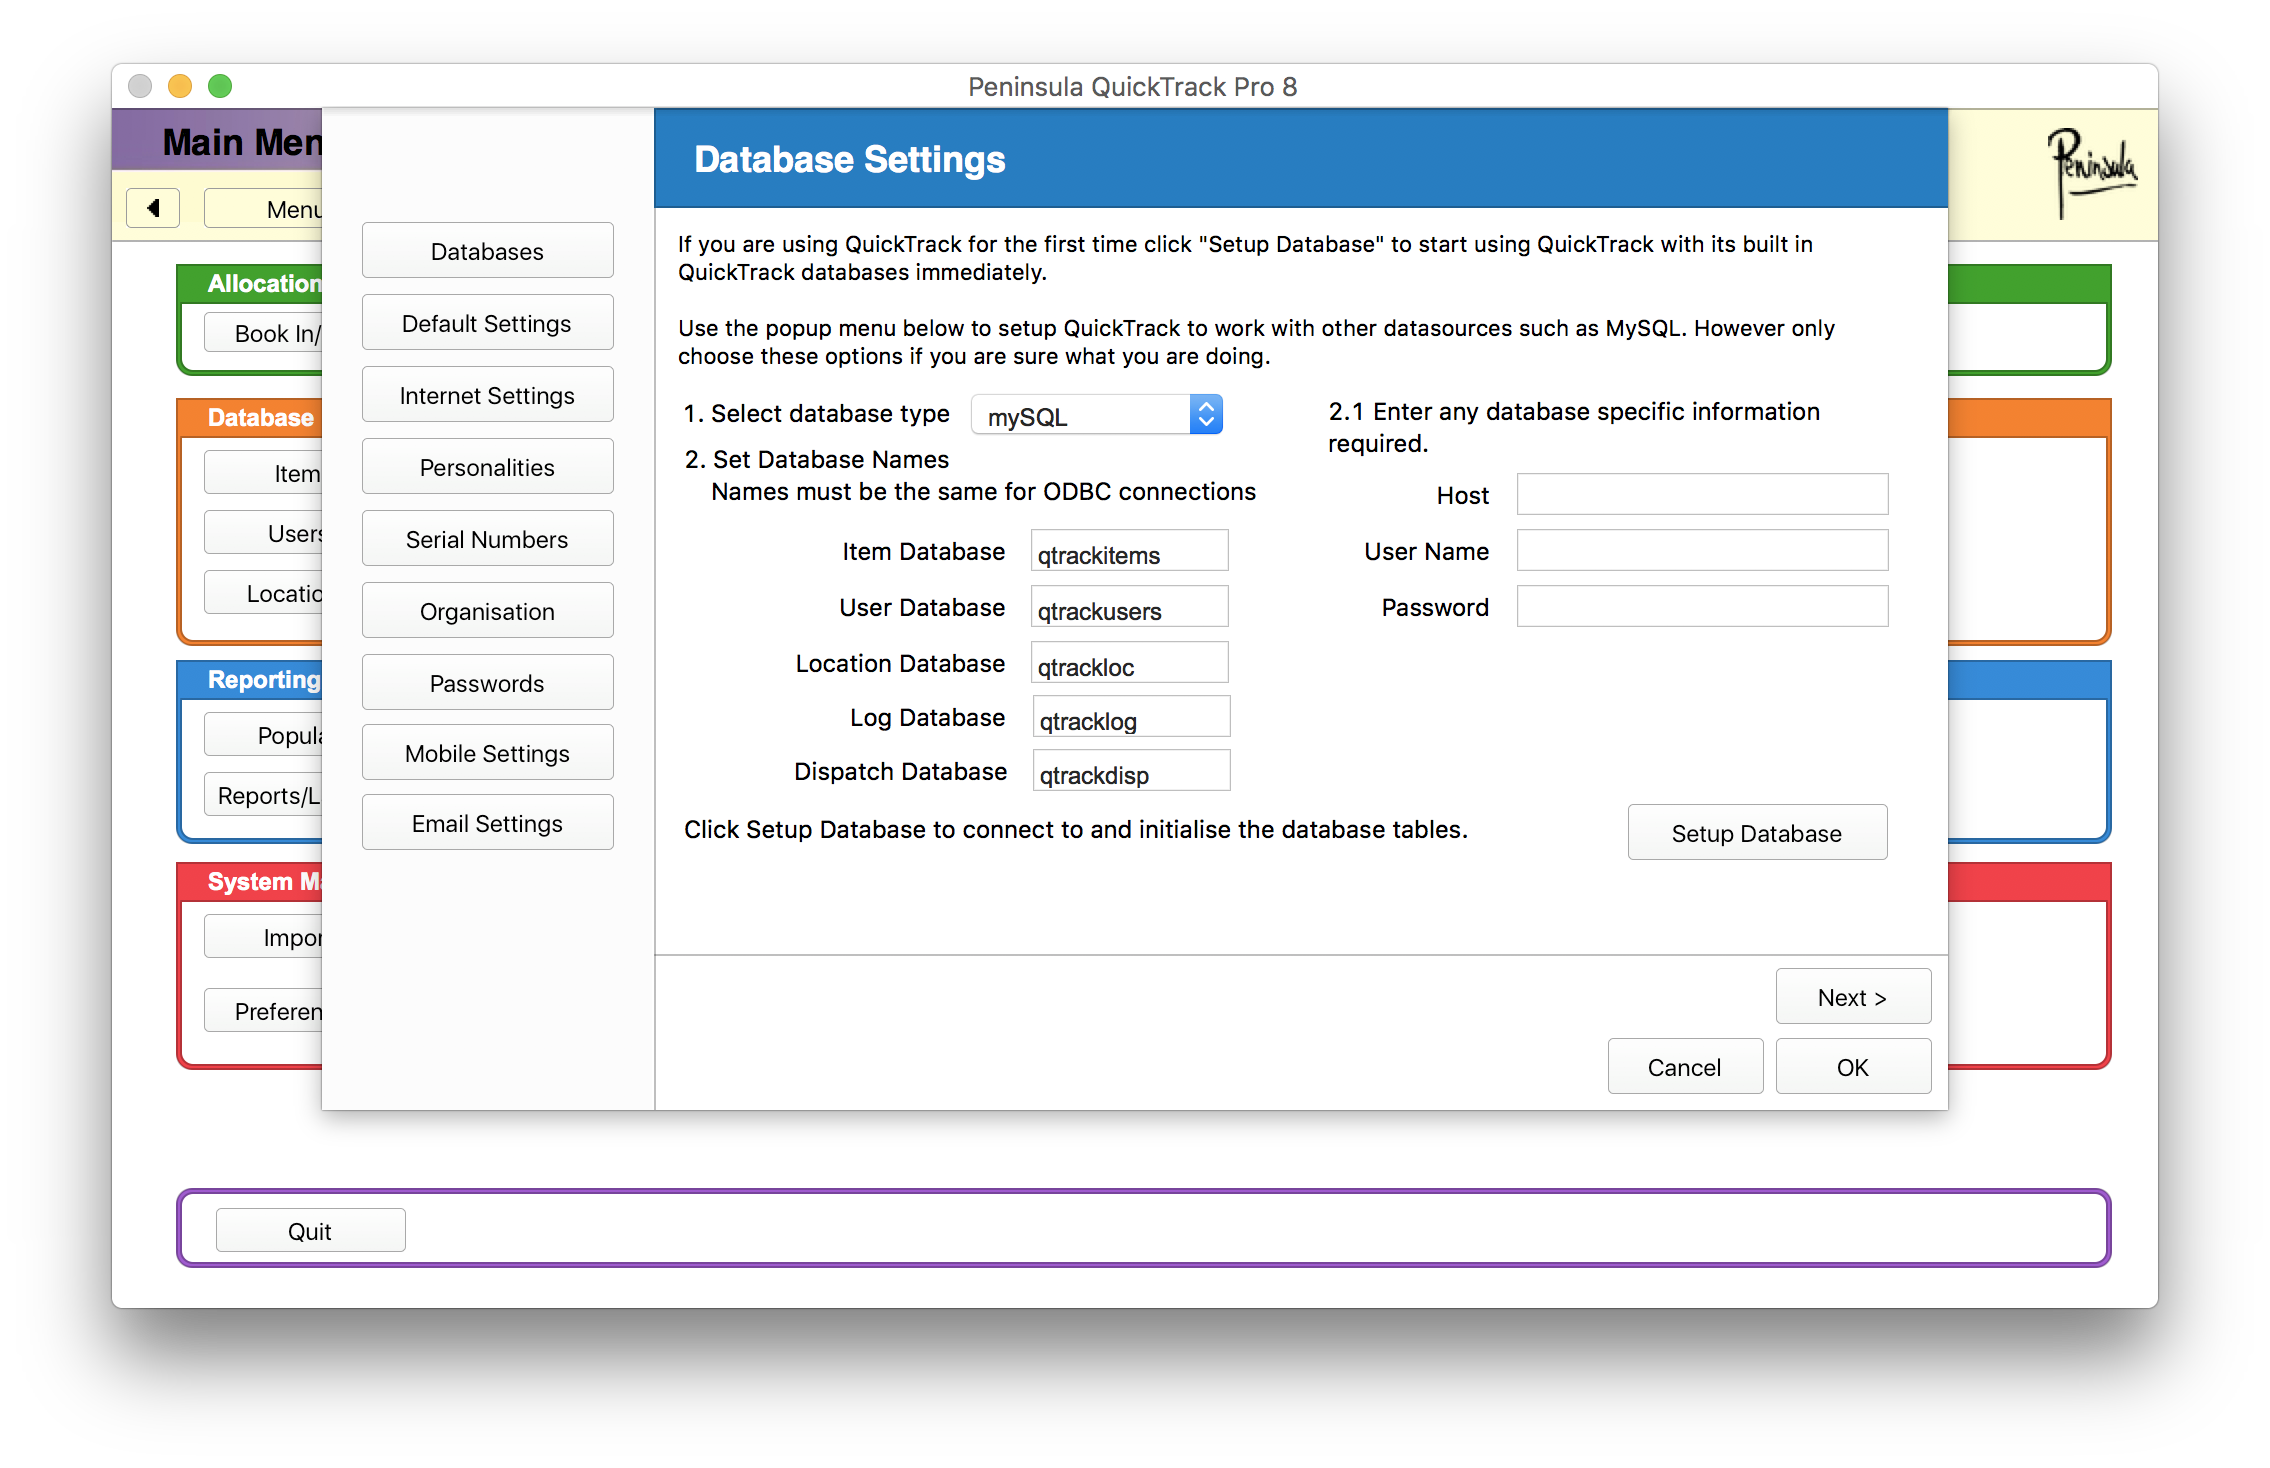The height and width of the screenshot is (1468, 2270).
Task: Click the Password input field
Action: [x=1701, y=607]
